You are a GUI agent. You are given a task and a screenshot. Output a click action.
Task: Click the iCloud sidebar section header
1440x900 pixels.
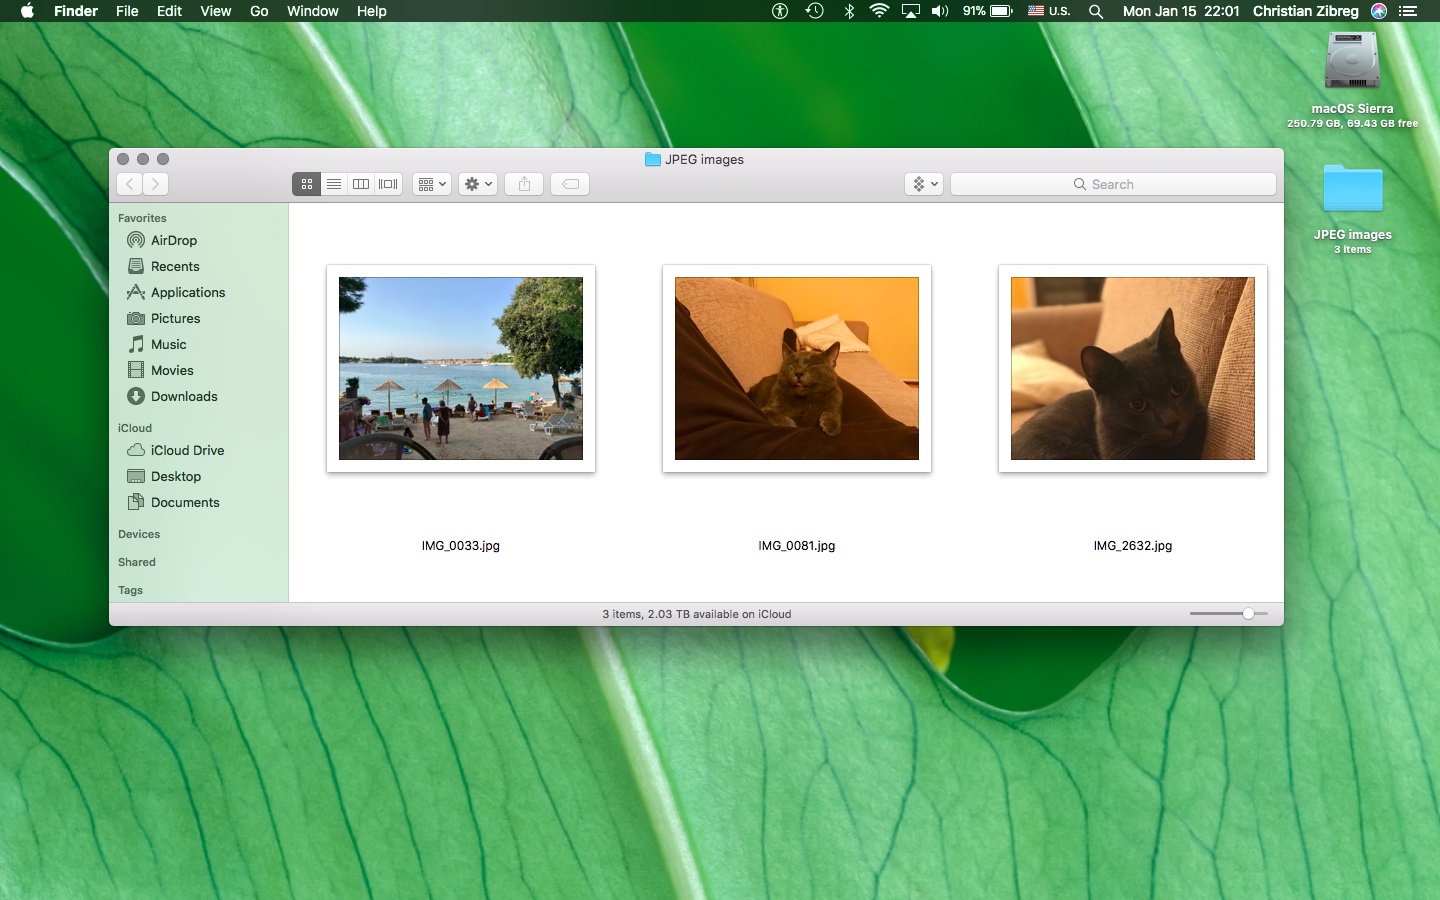135,428
